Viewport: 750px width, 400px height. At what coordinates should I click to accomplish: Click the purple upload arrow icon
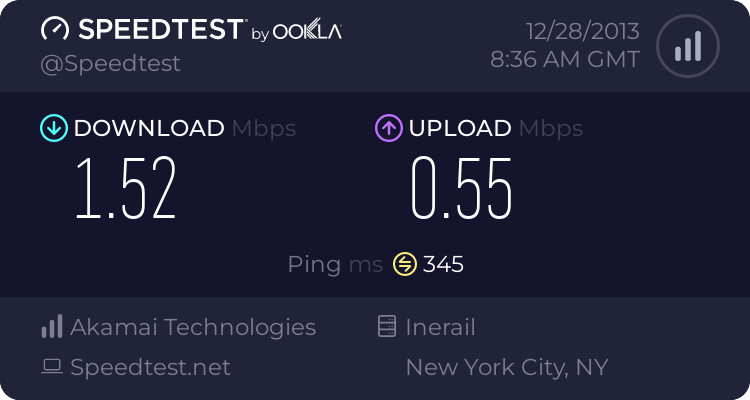point(389,128)
